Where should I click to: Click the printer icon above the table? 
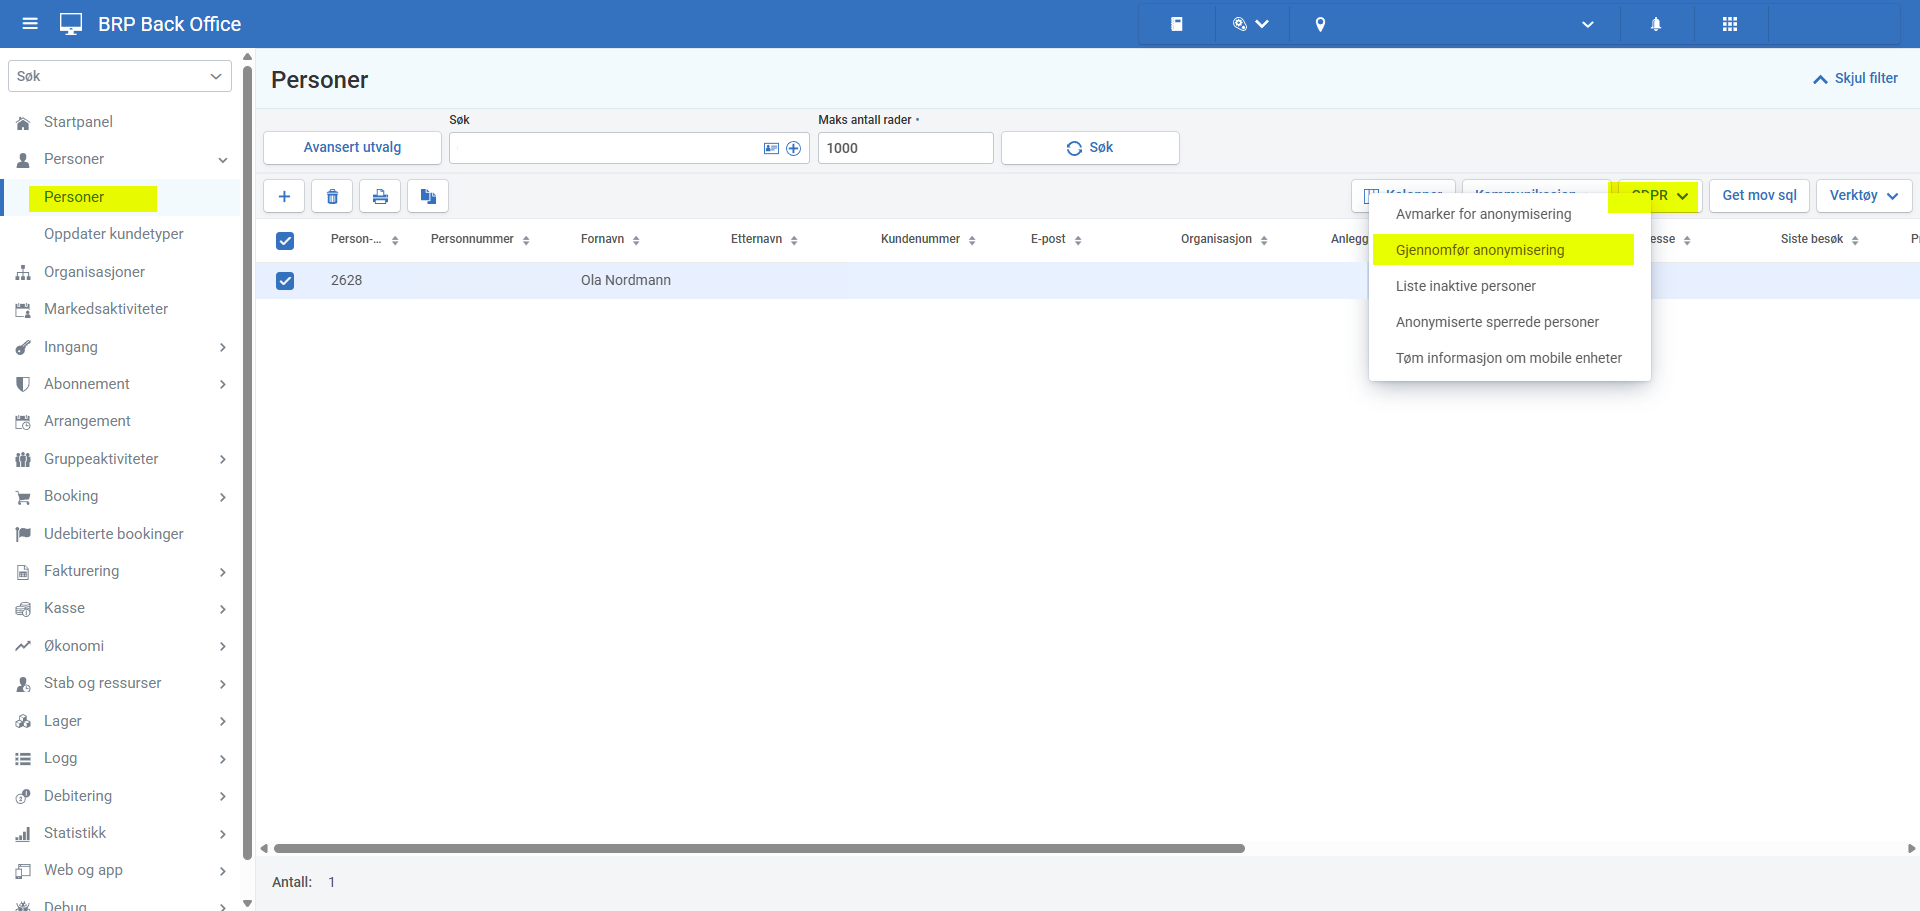pos(380,196)
